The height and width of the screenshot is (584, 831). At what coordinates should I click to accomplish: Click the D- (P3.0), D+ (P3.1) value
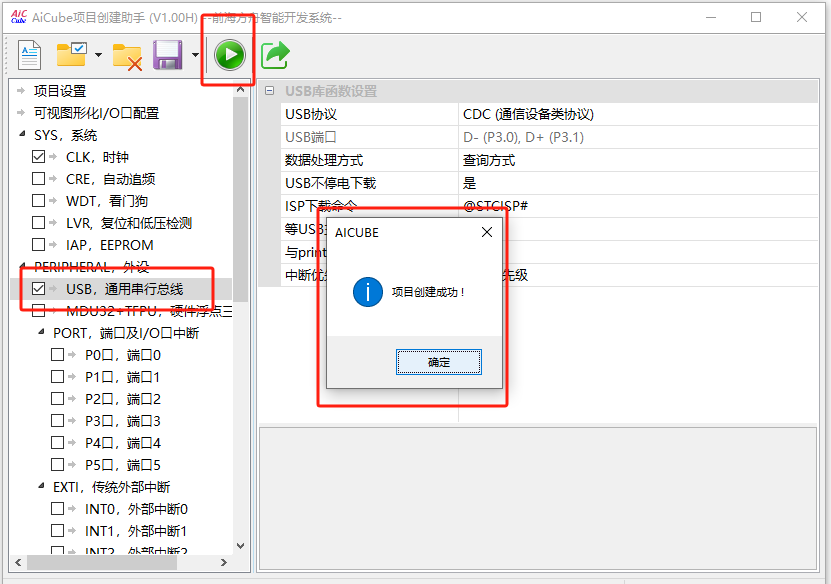(523, 137)
